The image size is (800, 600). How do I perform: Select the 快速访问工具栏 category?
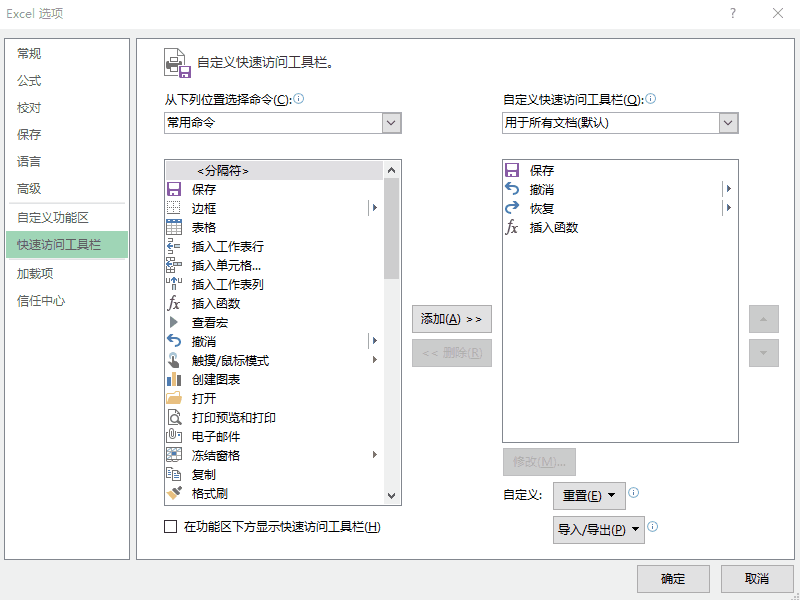tap(67, 244)
